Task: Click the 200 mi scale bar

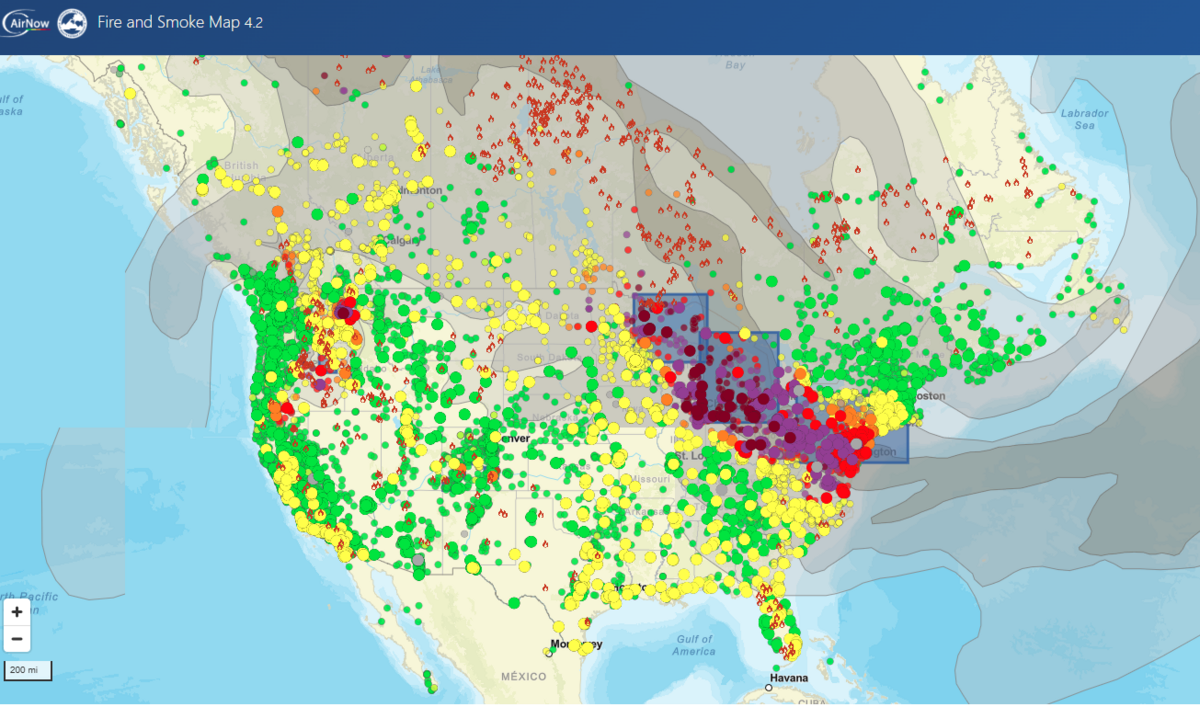Action: pyautogui.click(x=29, y=670)
